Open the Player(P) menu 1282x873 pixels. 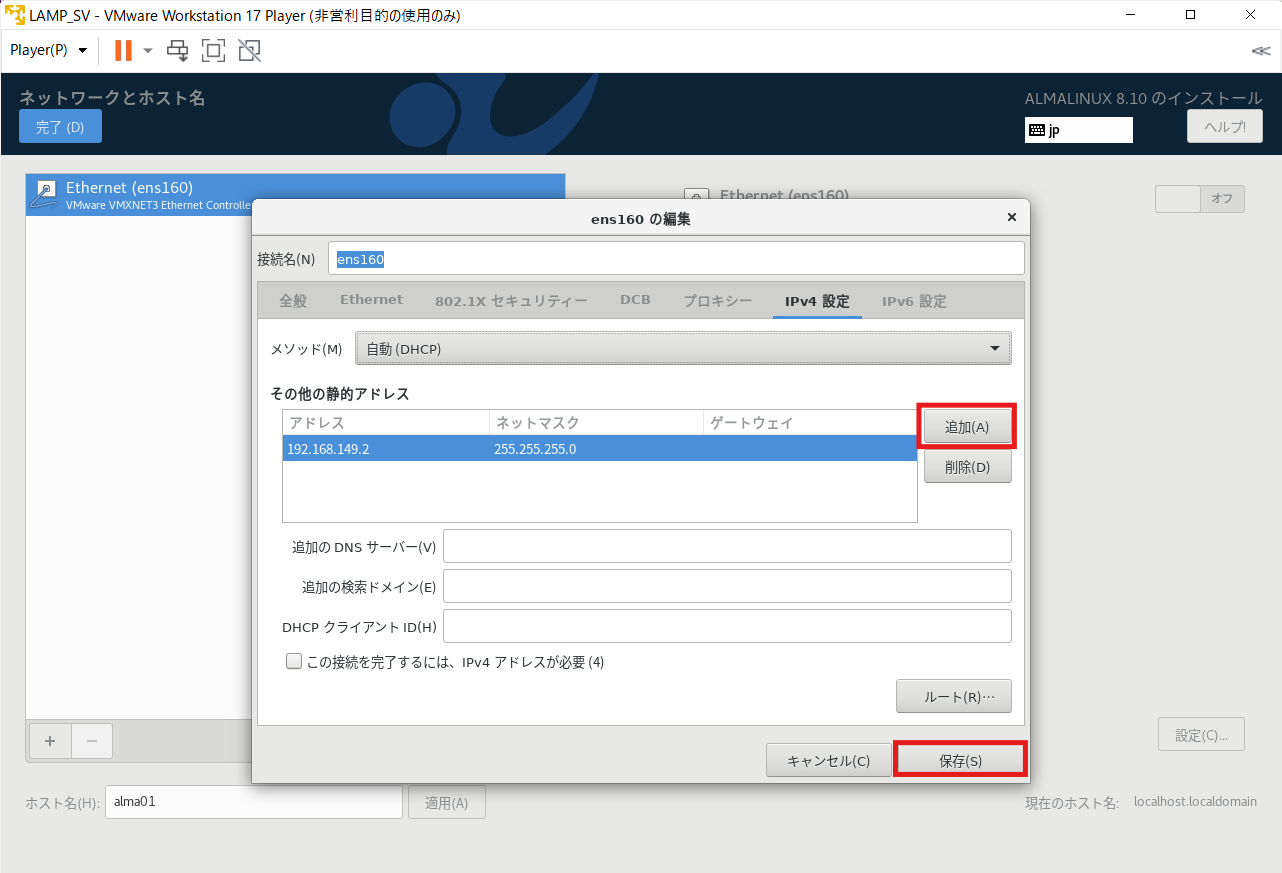point(49,50)
